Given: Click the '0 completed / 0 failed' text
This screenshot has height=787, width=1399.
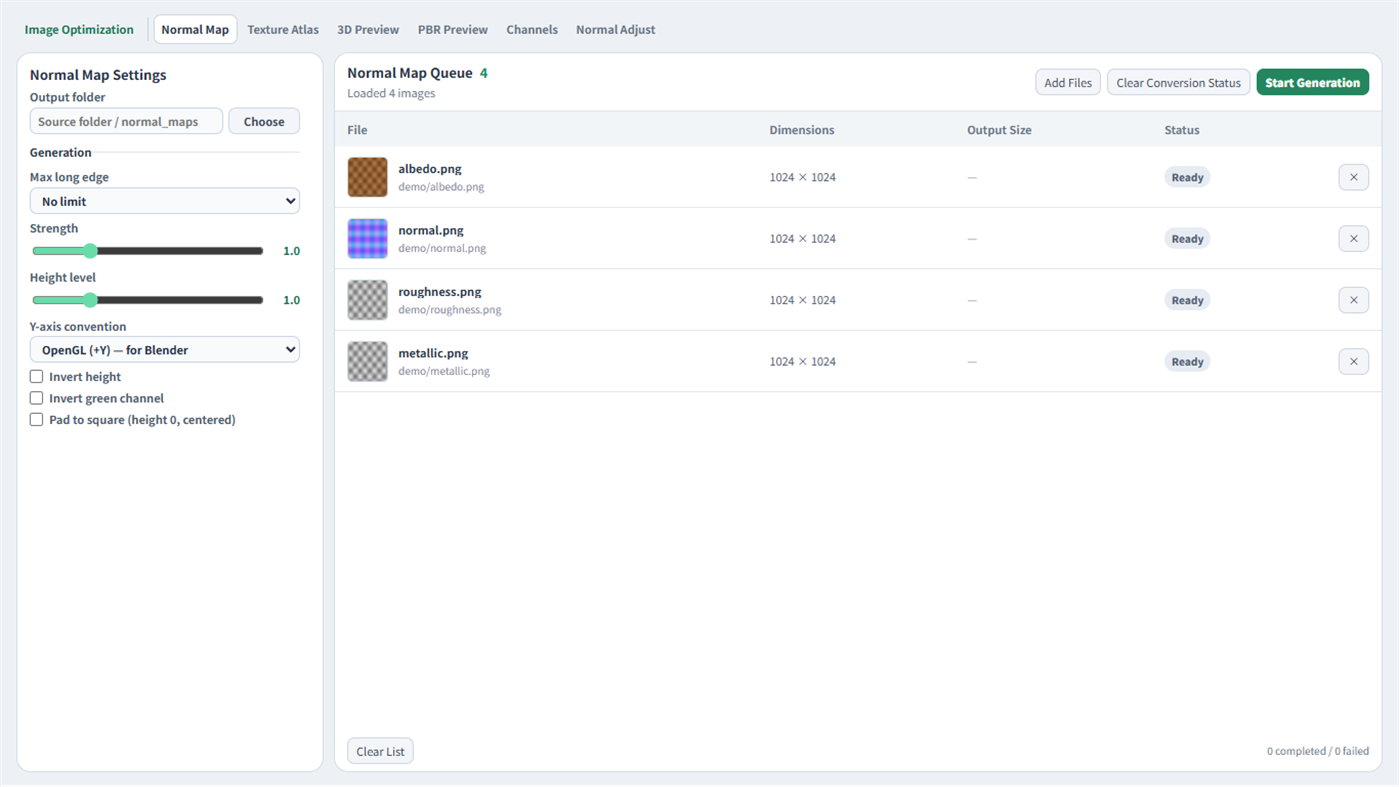Looking at the screenshot, I should click(x=1318, y=751).
